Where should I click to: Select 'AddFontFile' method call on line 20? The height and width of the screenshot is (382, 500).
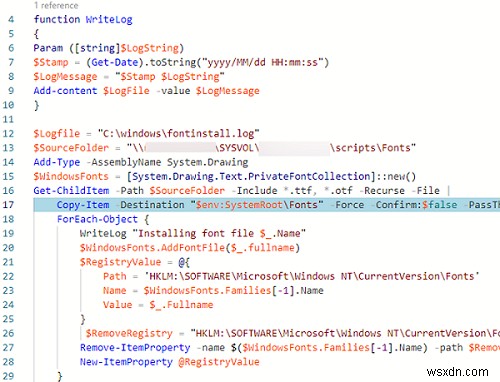193,248
